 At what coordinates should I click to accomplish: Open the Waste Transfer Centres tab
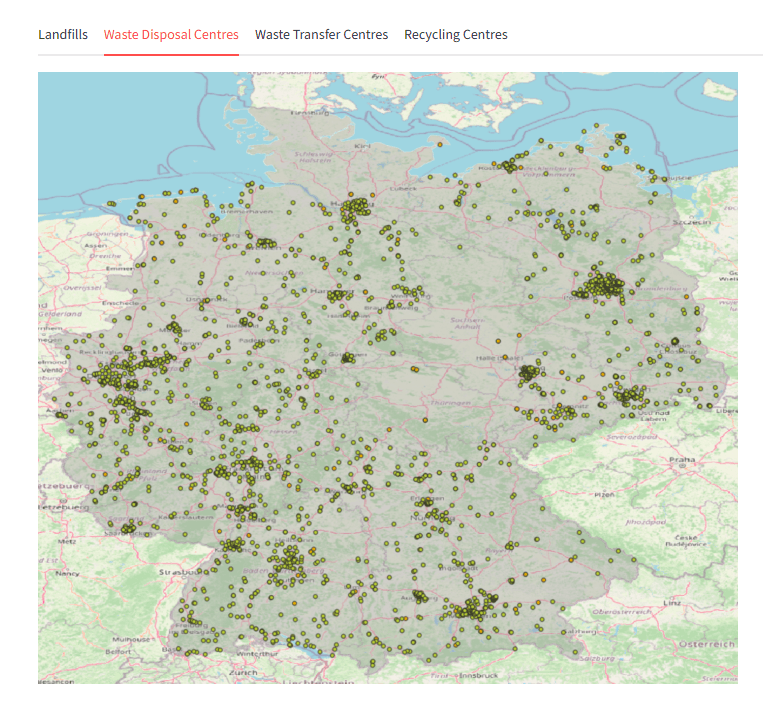(321, 35)
